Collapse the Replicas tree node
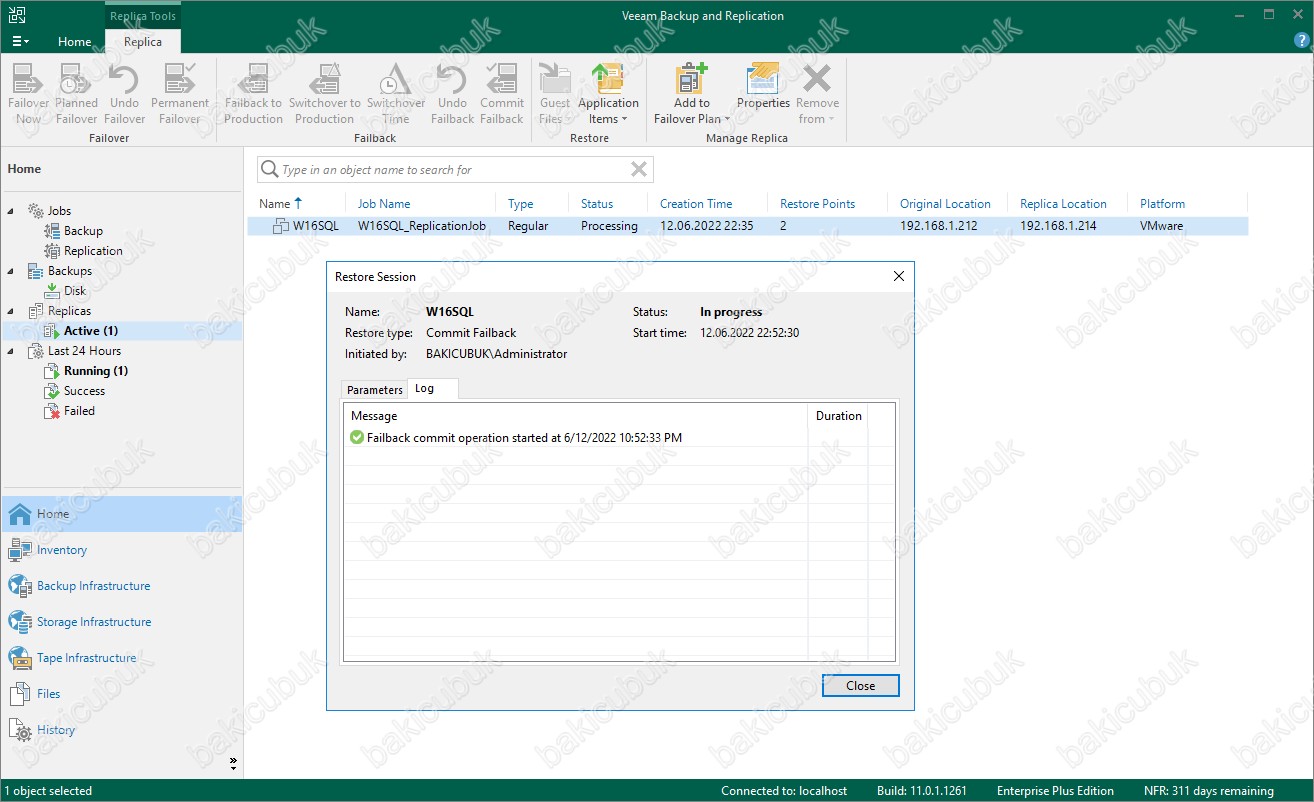 11,311
